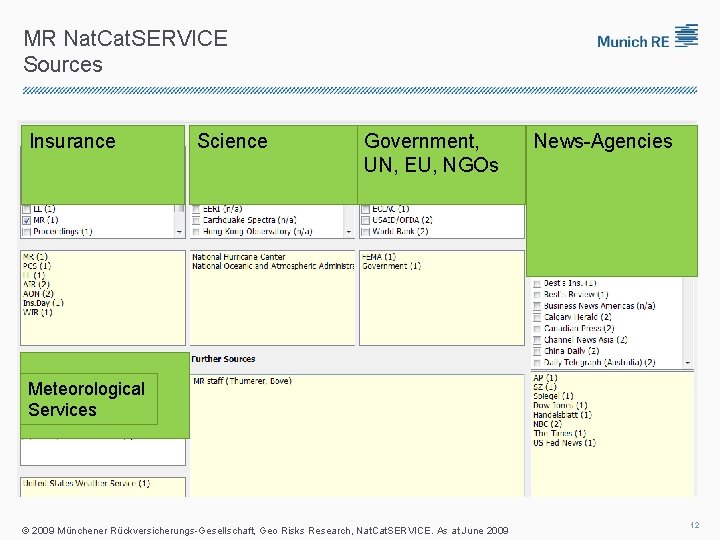Select the Insurance green header box
This screenshot has width=720, height=540.
coord(102,163)
